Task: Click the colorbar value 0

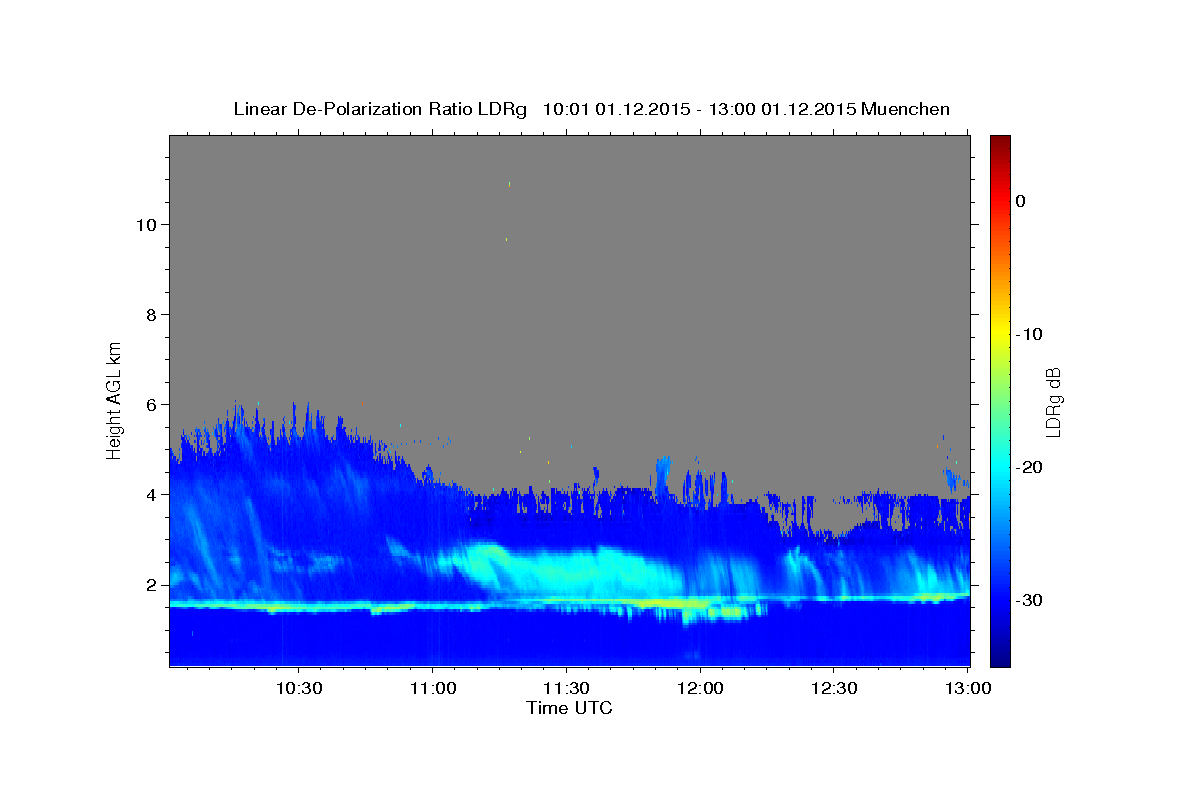Action: 1020,201
